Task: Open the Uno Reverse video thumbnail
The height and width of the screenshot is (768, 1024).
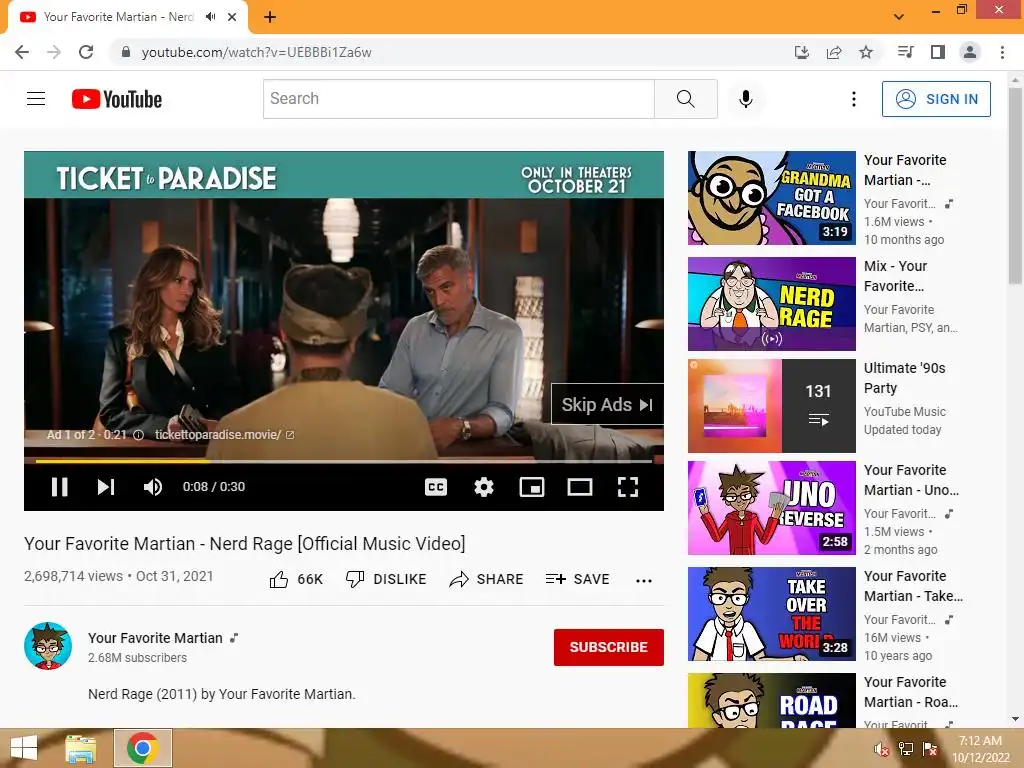Action: 771,507
